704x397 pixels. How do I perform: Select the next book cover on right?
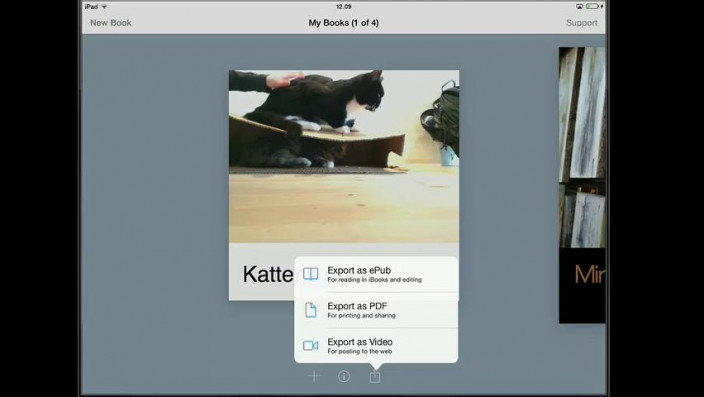pos(582,185)
